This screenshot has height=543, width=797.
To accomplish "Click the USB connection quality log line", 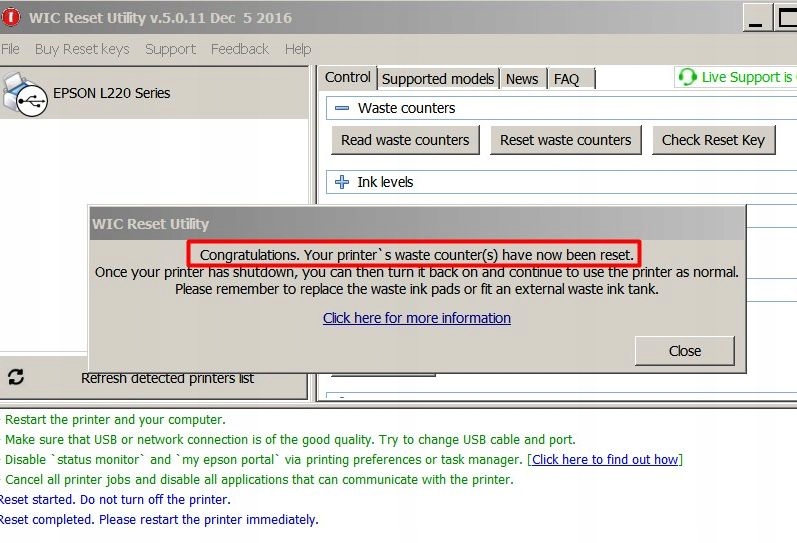I will [290, 439].
